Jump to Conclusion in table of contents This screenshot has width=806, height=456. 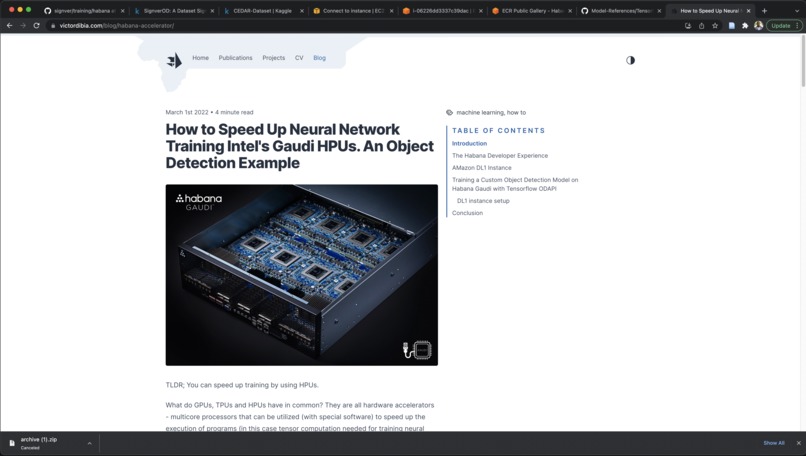(x=467, y=213)
